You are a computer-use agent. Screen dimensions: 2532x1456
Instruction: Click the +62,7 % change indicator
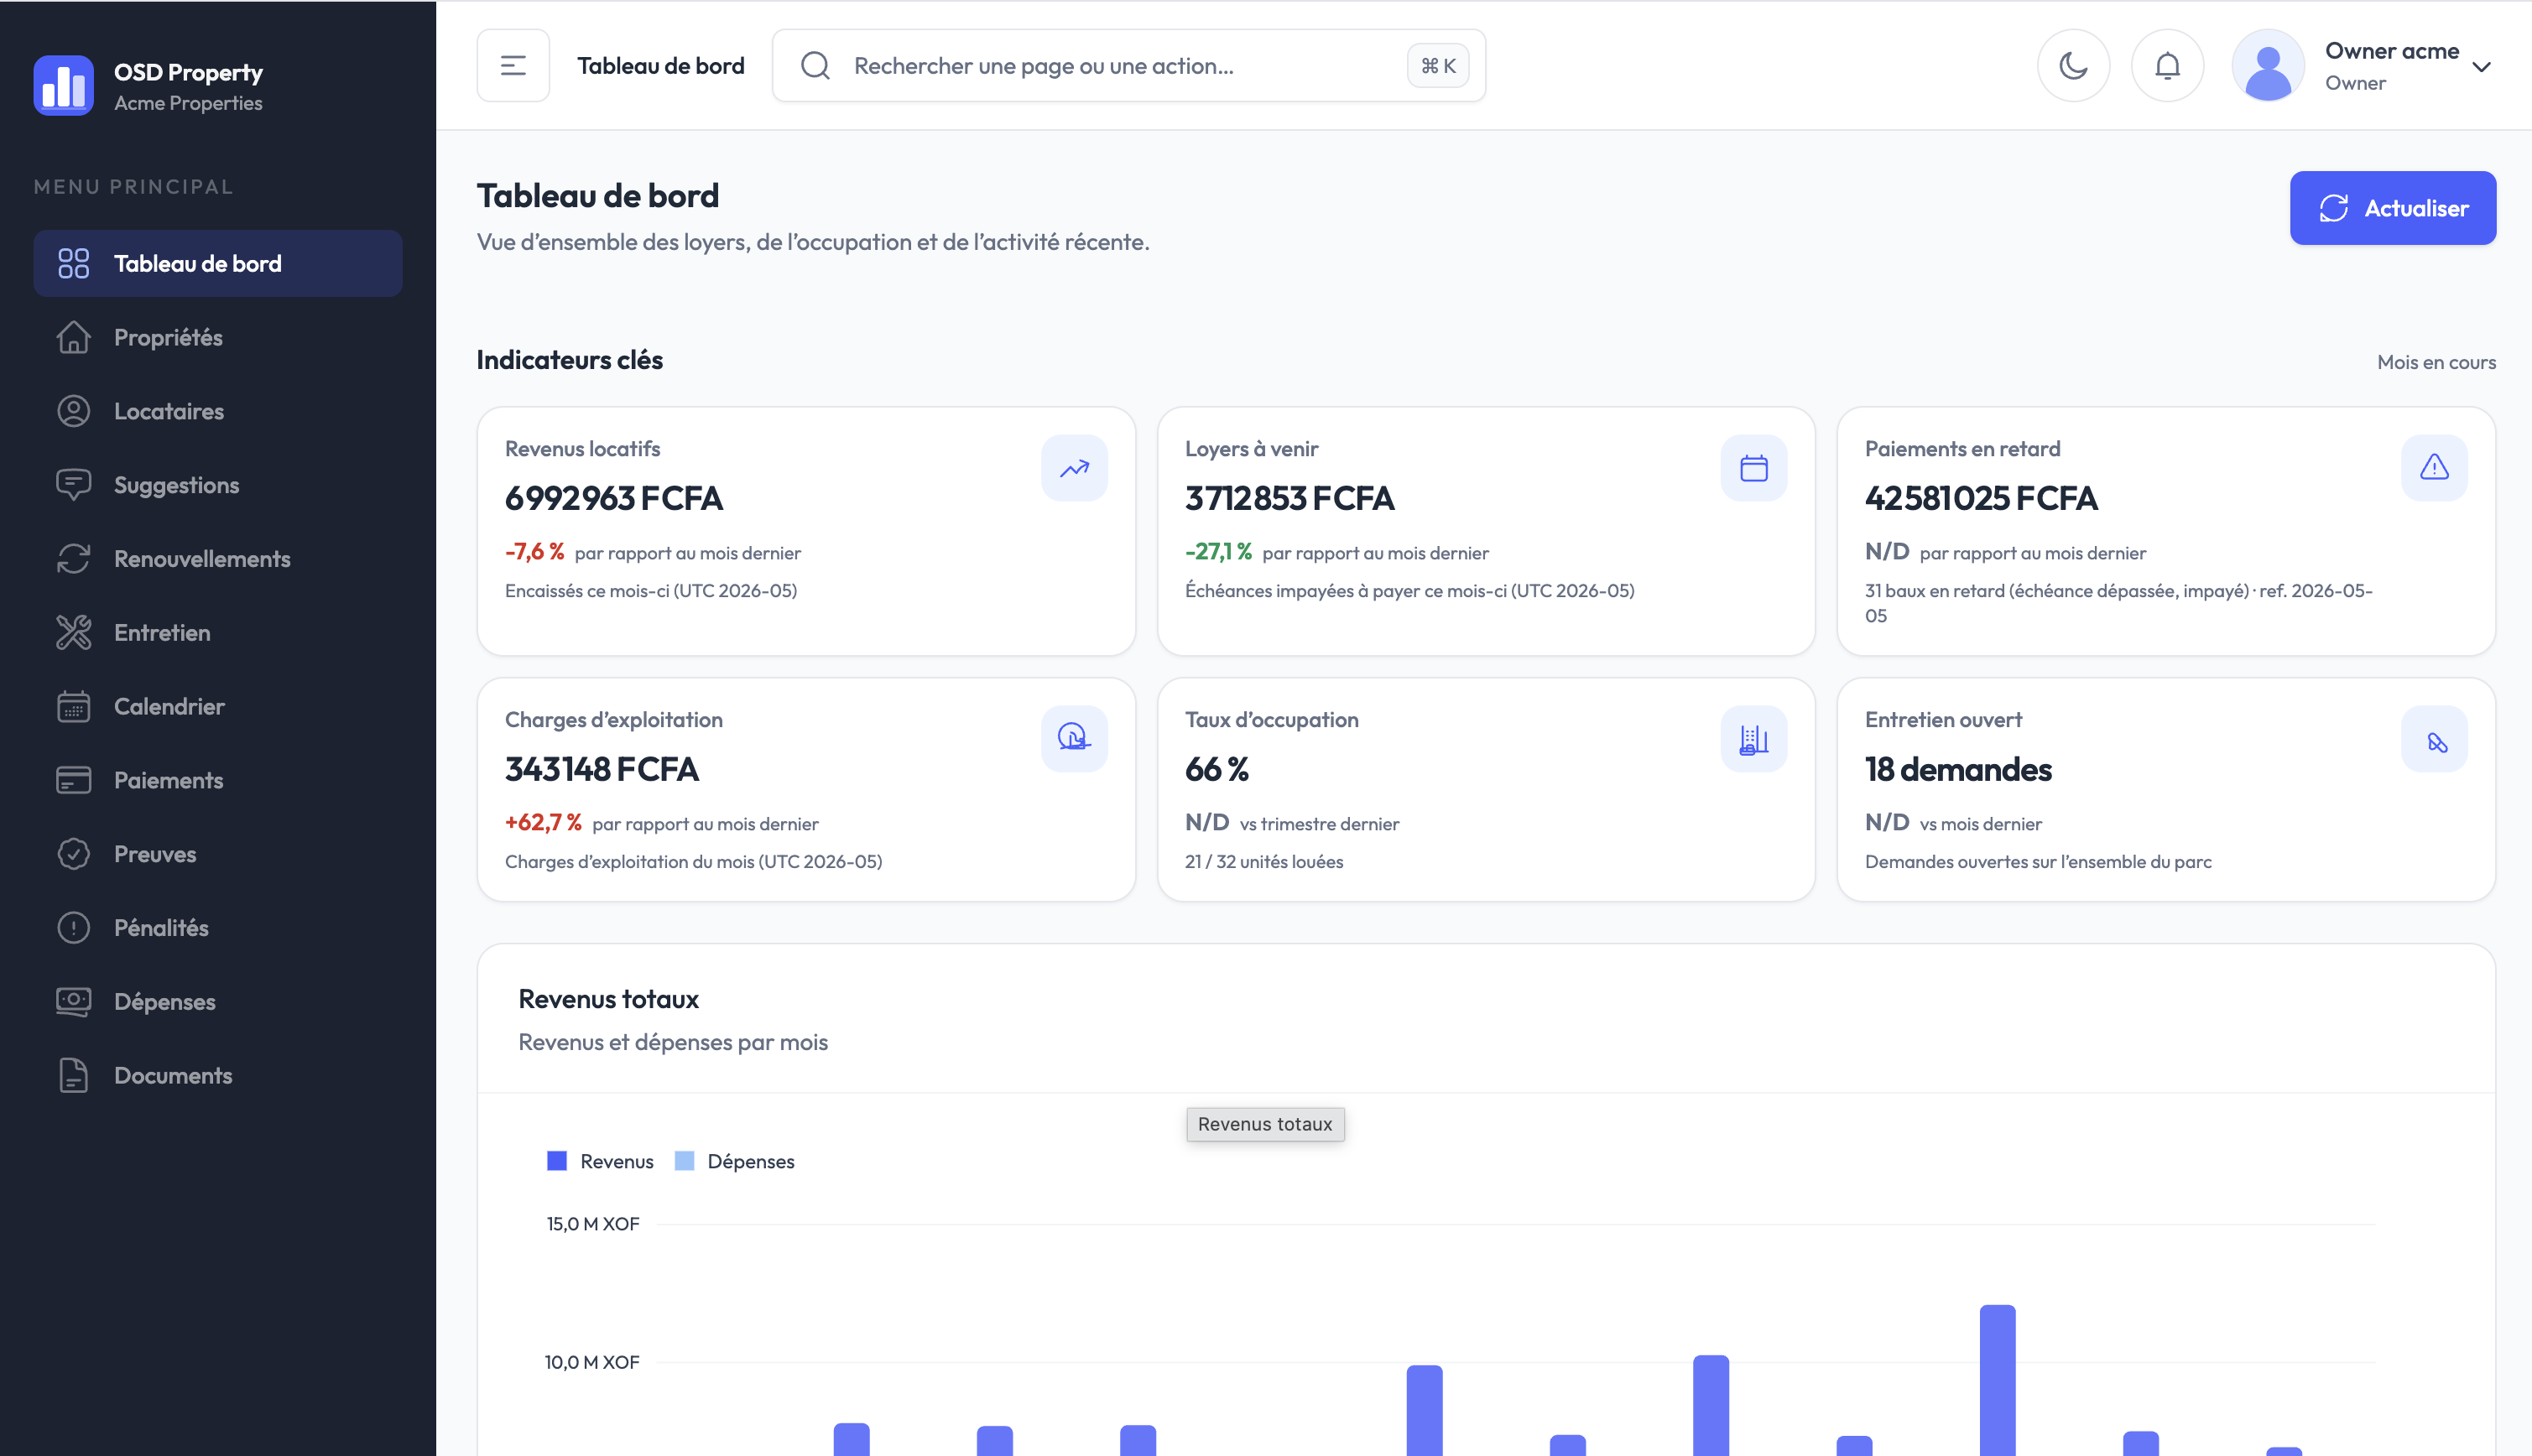[543, 823]
